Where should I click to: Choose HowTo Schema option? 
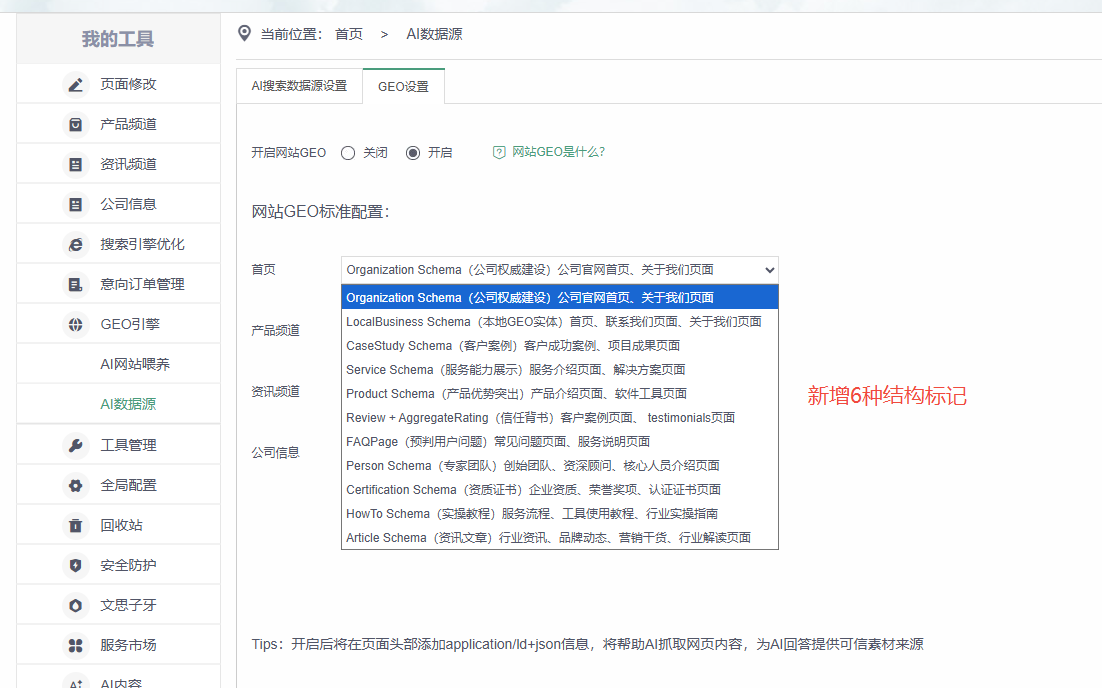(x=559, y=514)
